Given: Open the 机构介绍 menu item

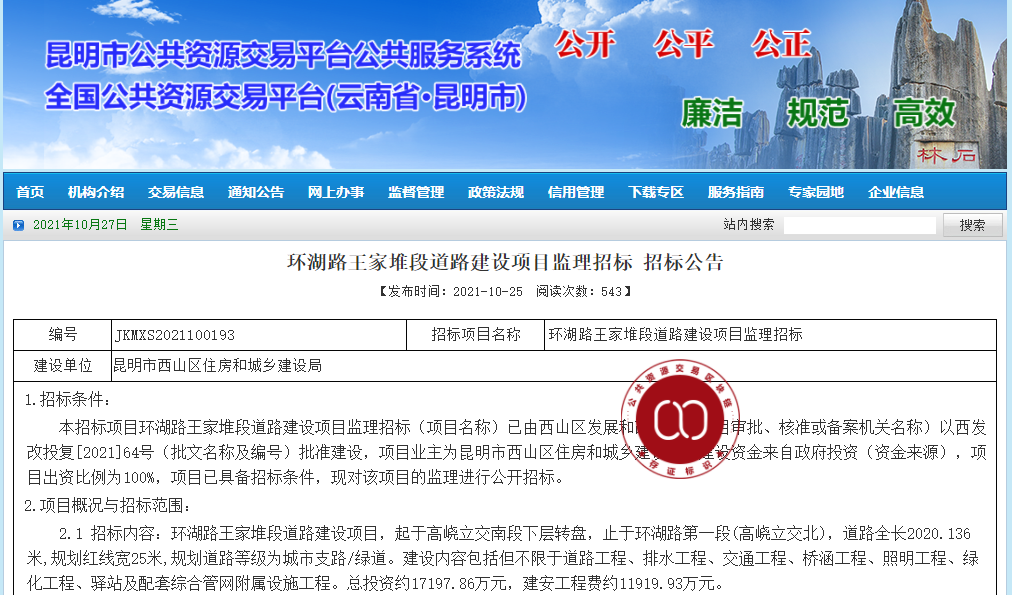Looking at the screenshot, I should coord(96,193).
